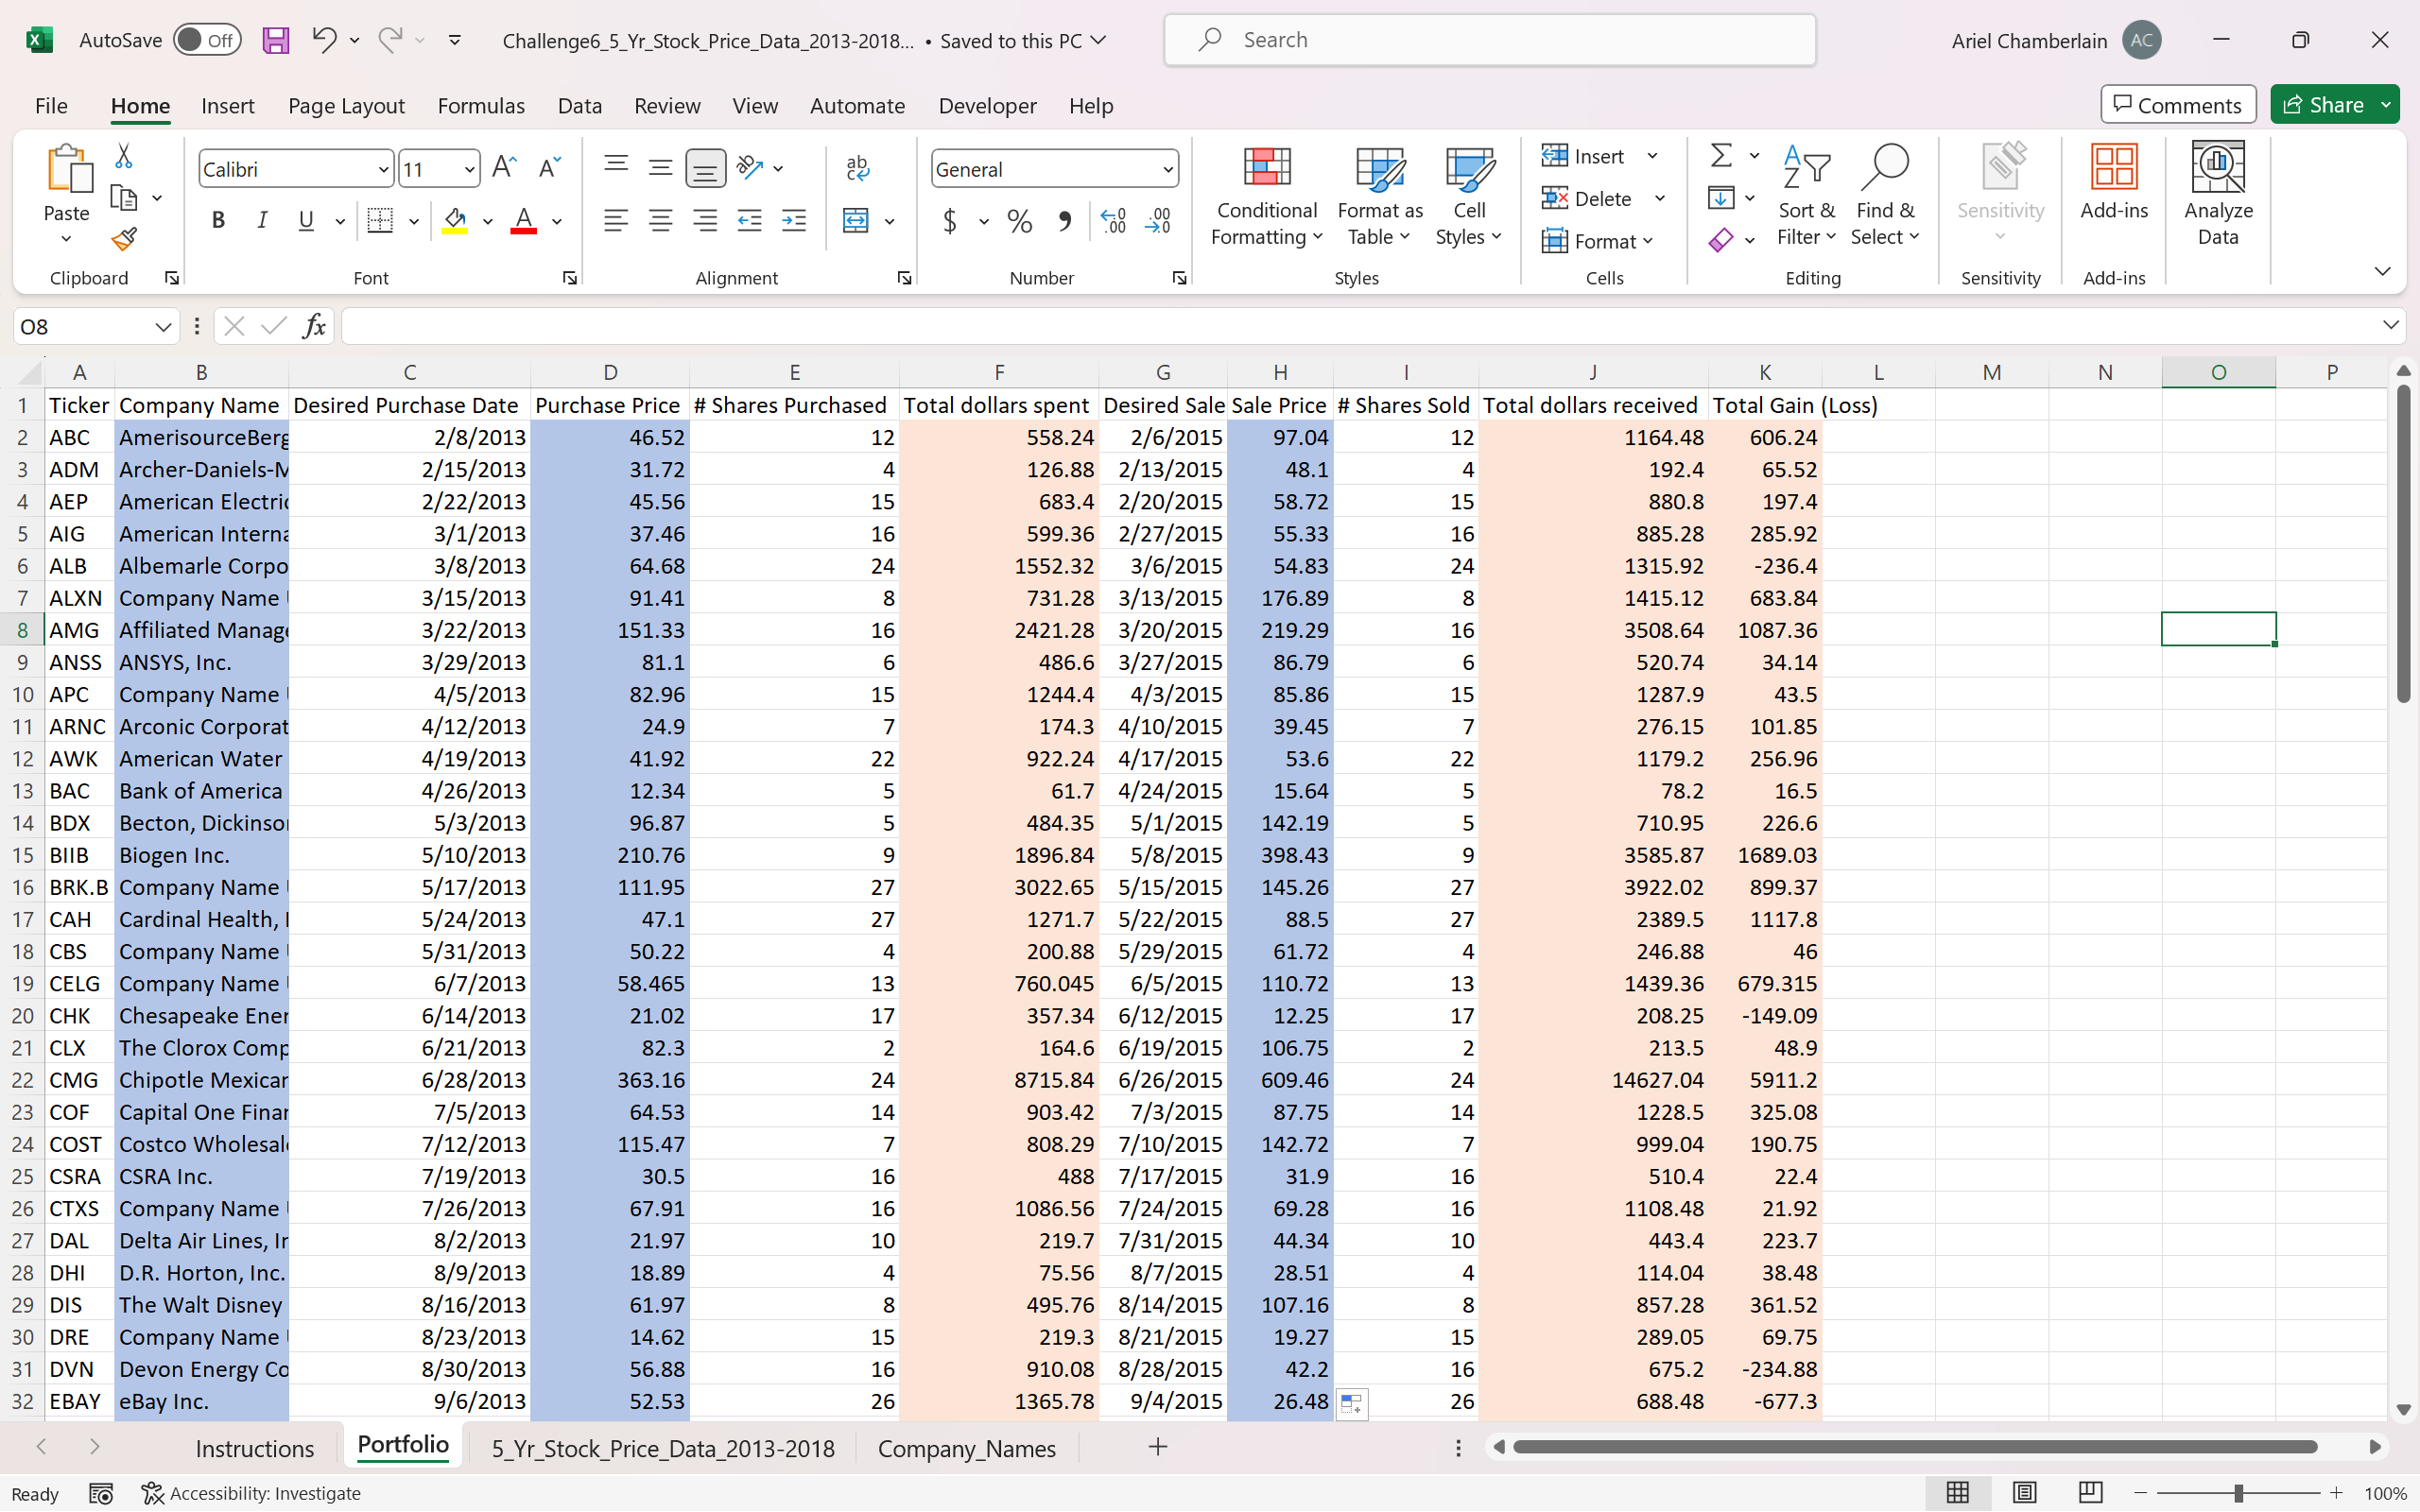
Task: Click the Orientation text-angle icon
Action: tap(749, 168)
